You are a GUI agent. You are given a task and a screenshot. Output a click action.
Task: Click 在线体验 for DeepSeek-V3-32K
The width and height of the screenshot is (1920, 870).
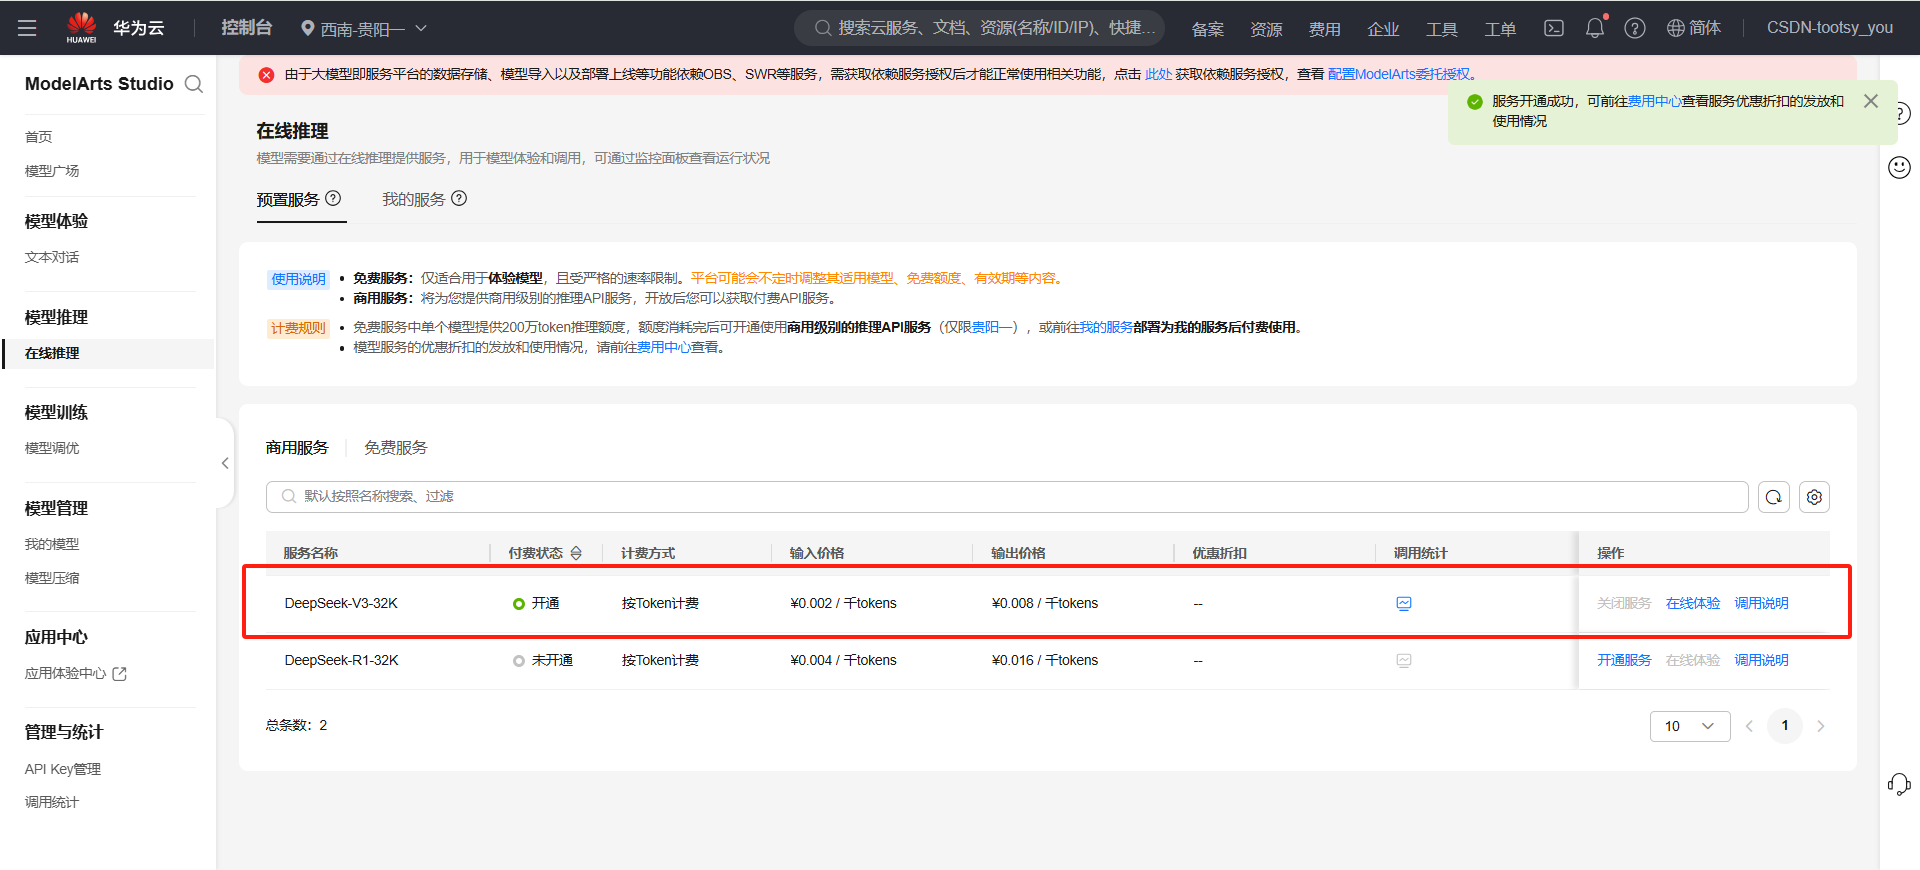(x=1693, y=603)
